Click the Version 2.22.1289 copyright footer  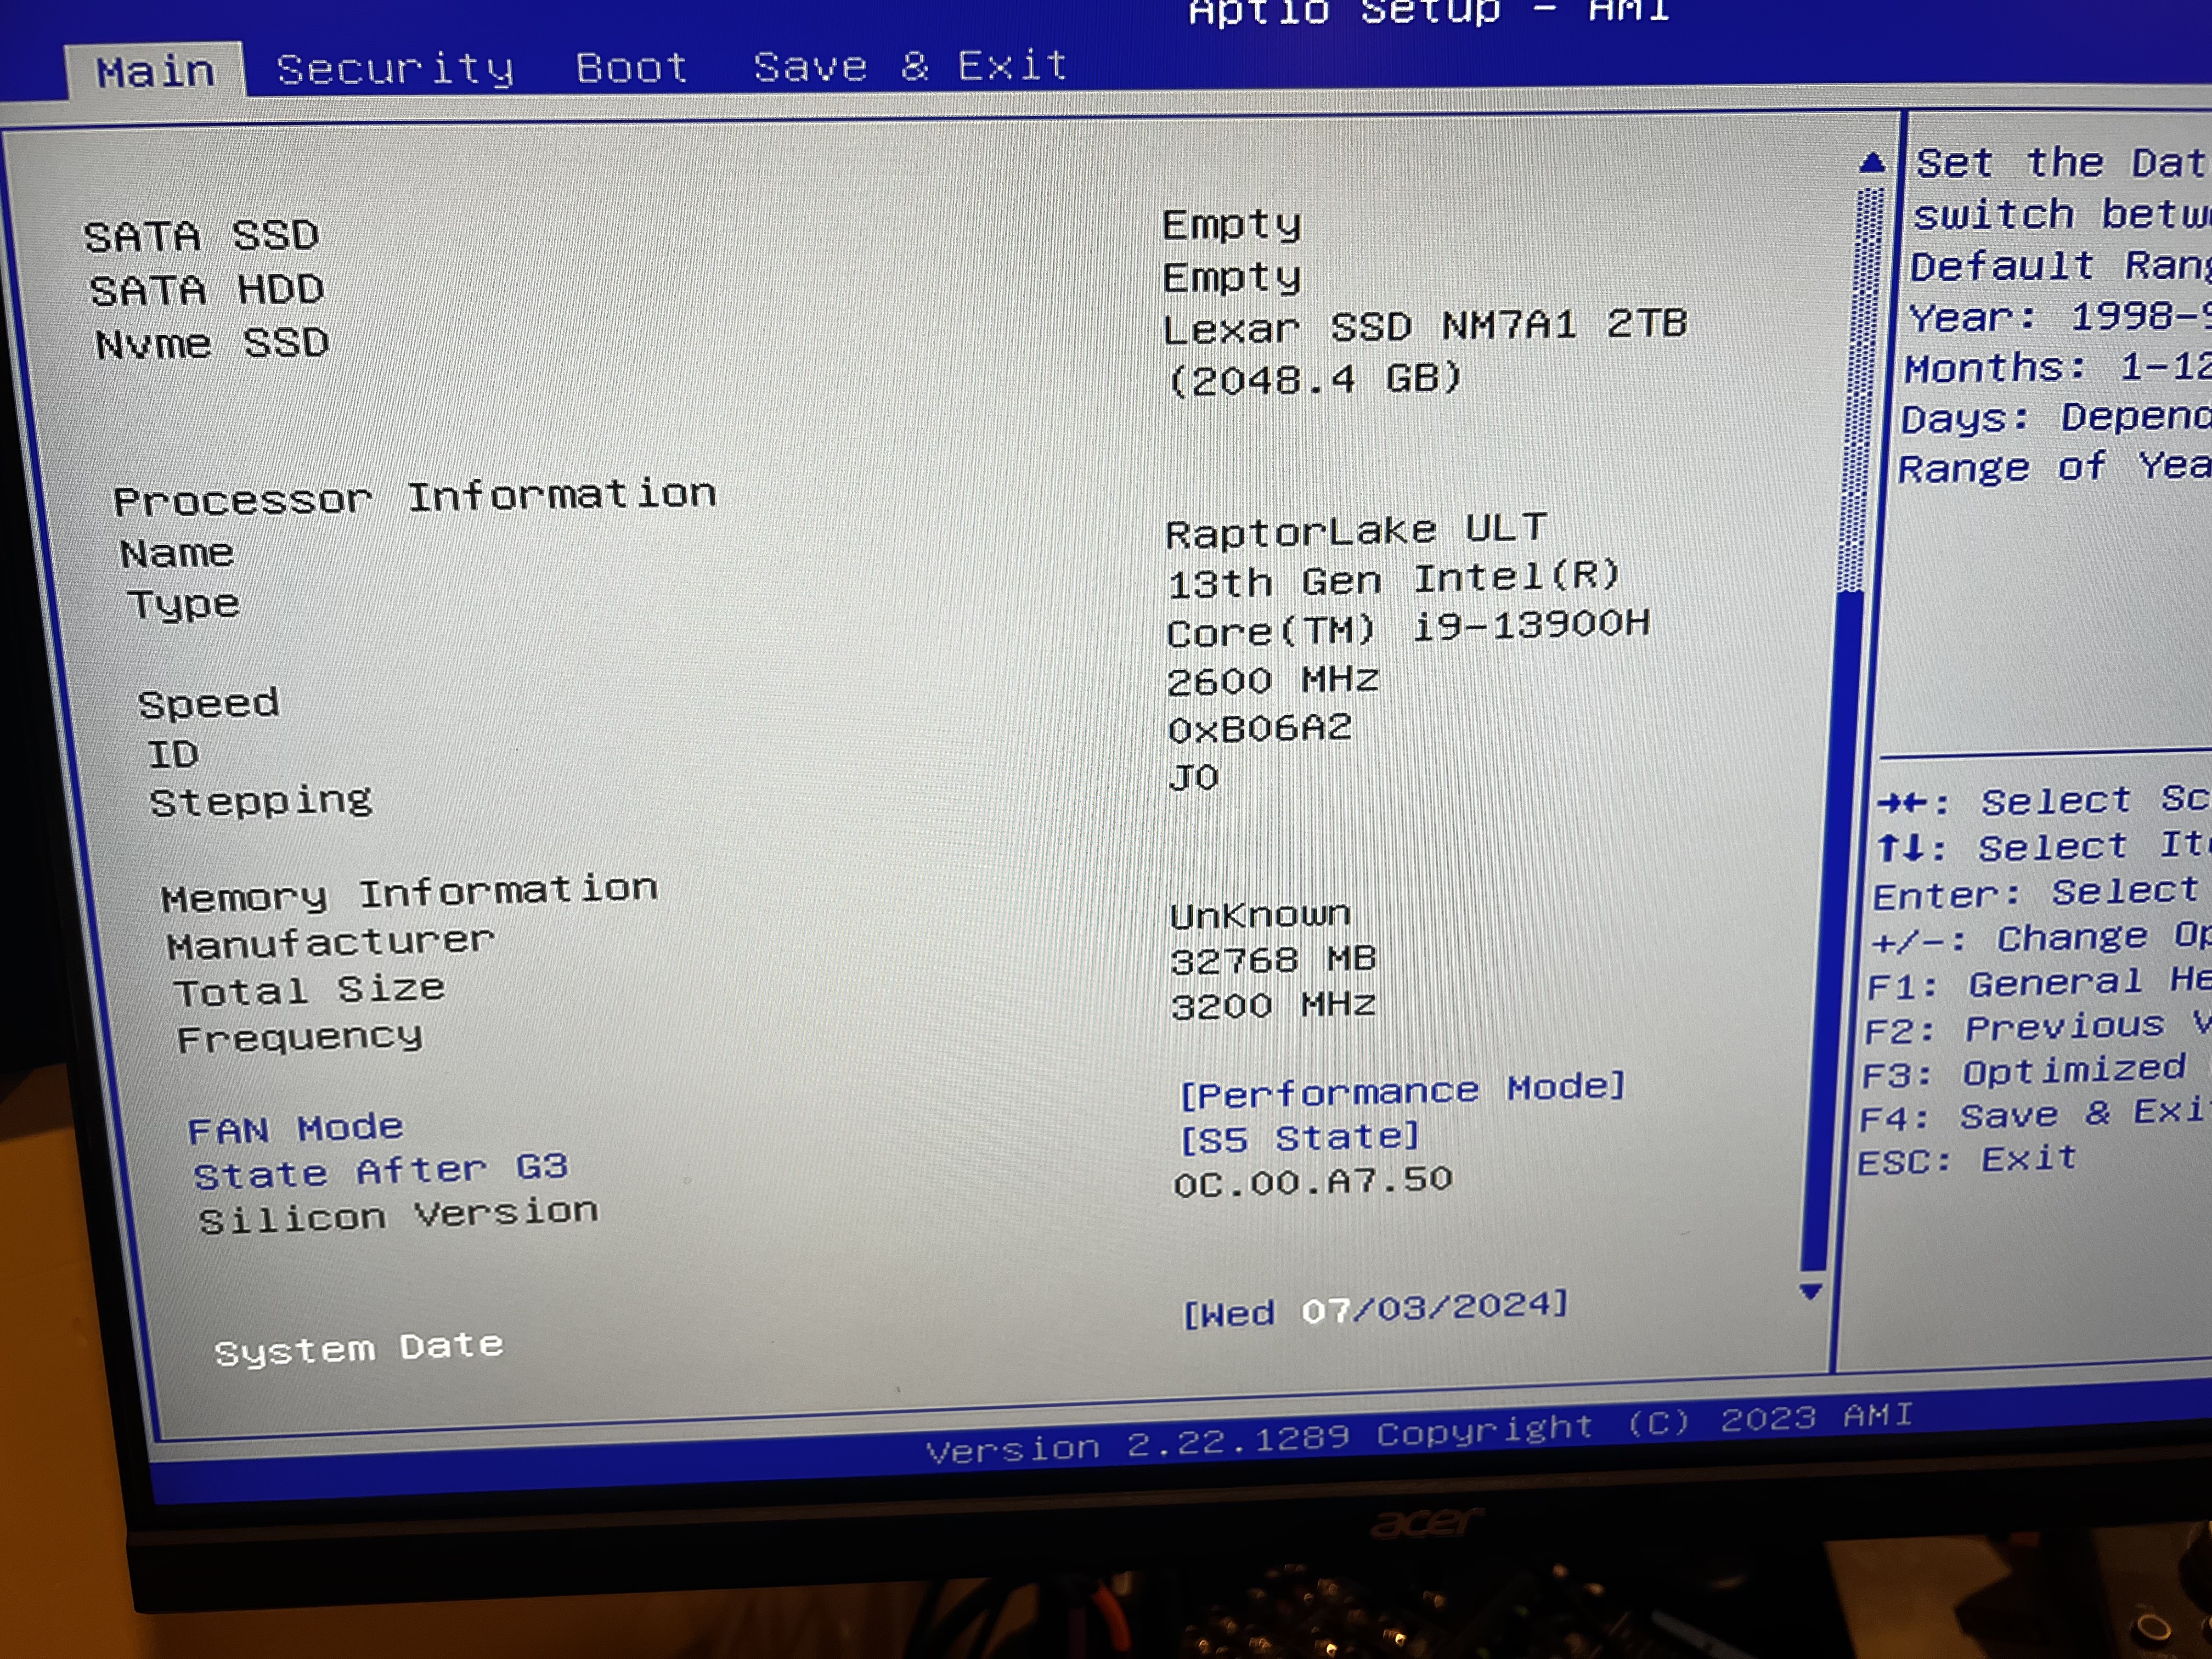point(1419,1433)
